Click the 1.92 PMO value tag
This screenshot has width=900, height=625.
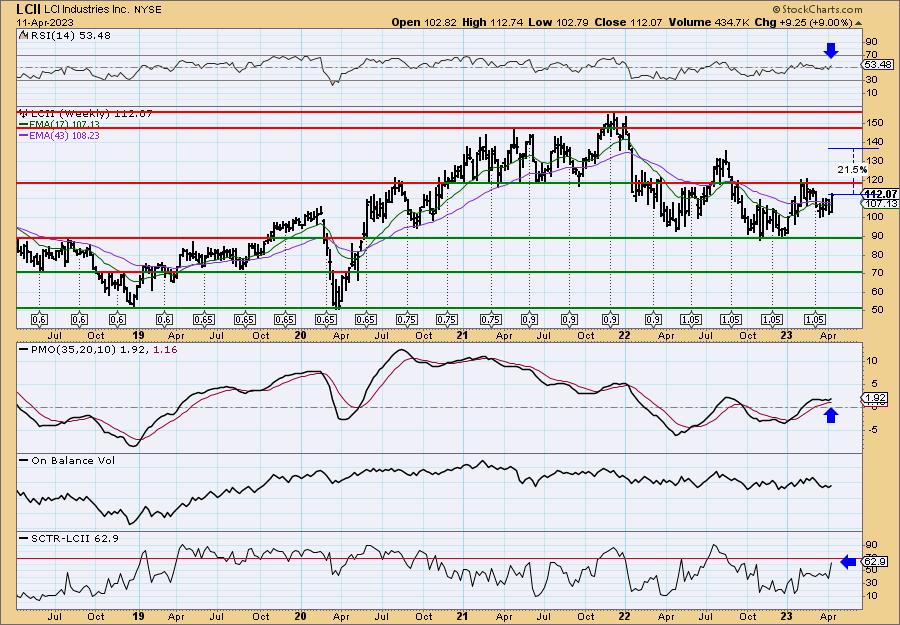click(875, 398)
